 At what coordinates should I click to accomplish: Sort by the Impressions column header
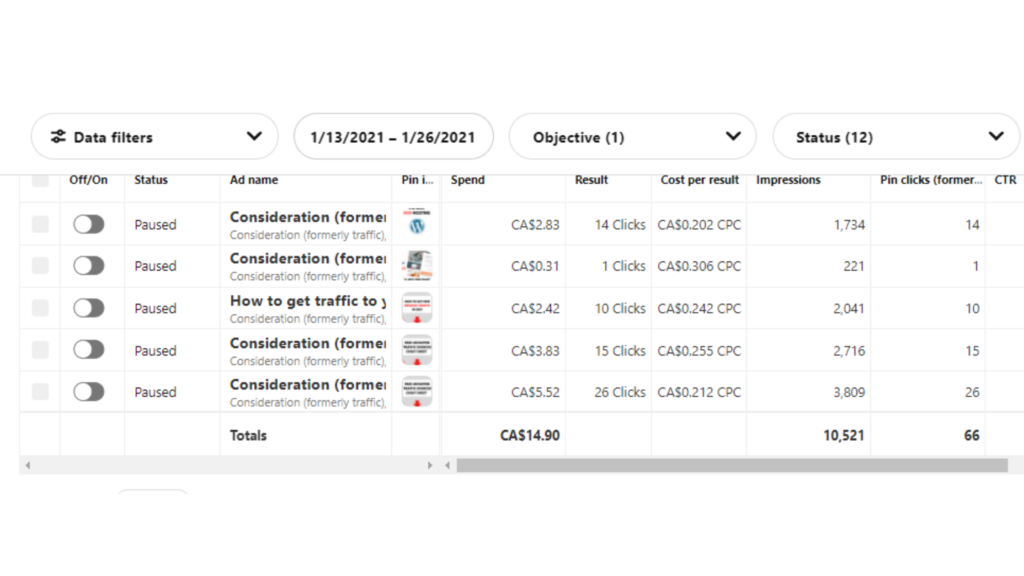[x=788, y=180]
